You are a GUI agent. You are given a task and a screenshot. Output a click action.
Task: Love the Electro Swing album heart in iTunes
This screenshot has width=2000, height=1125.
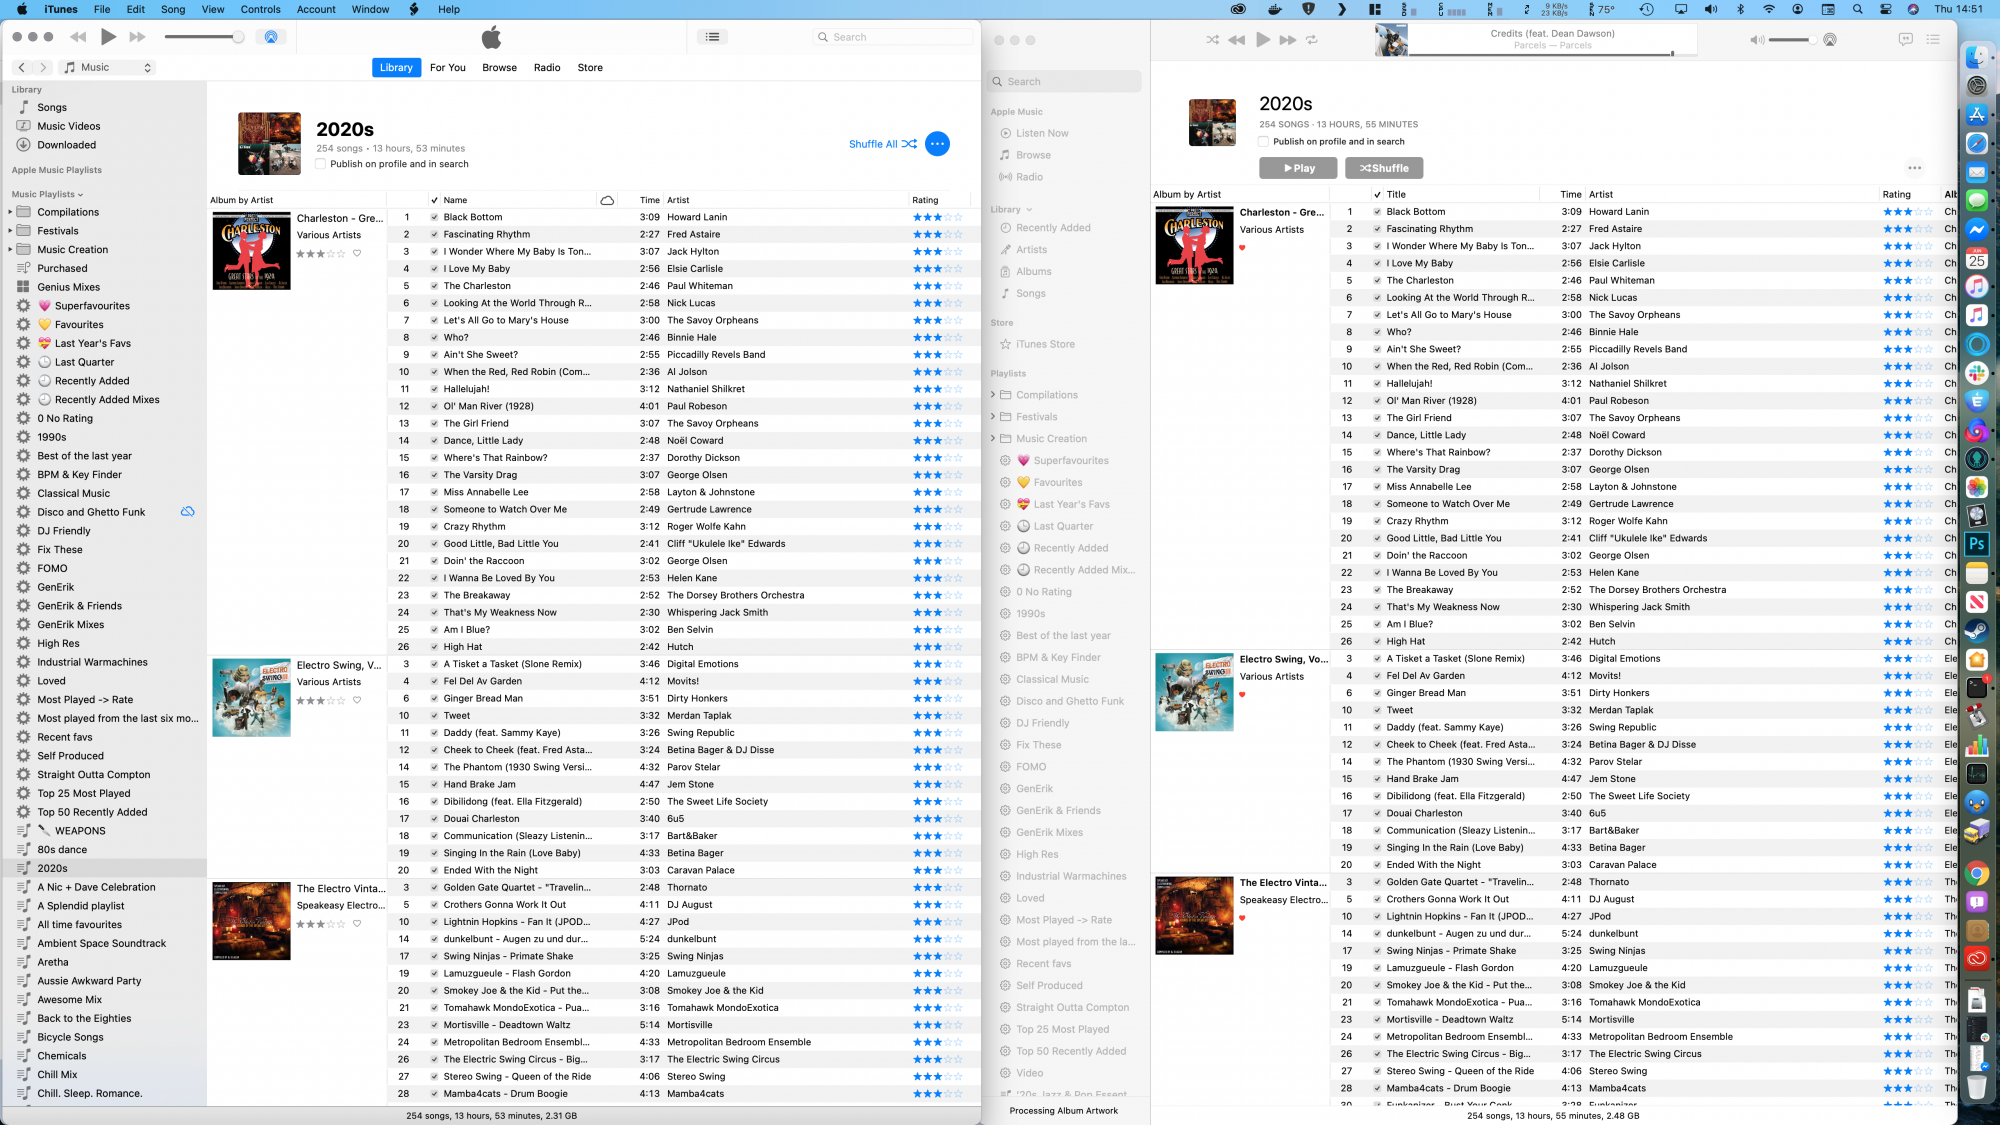pos(357,700)
